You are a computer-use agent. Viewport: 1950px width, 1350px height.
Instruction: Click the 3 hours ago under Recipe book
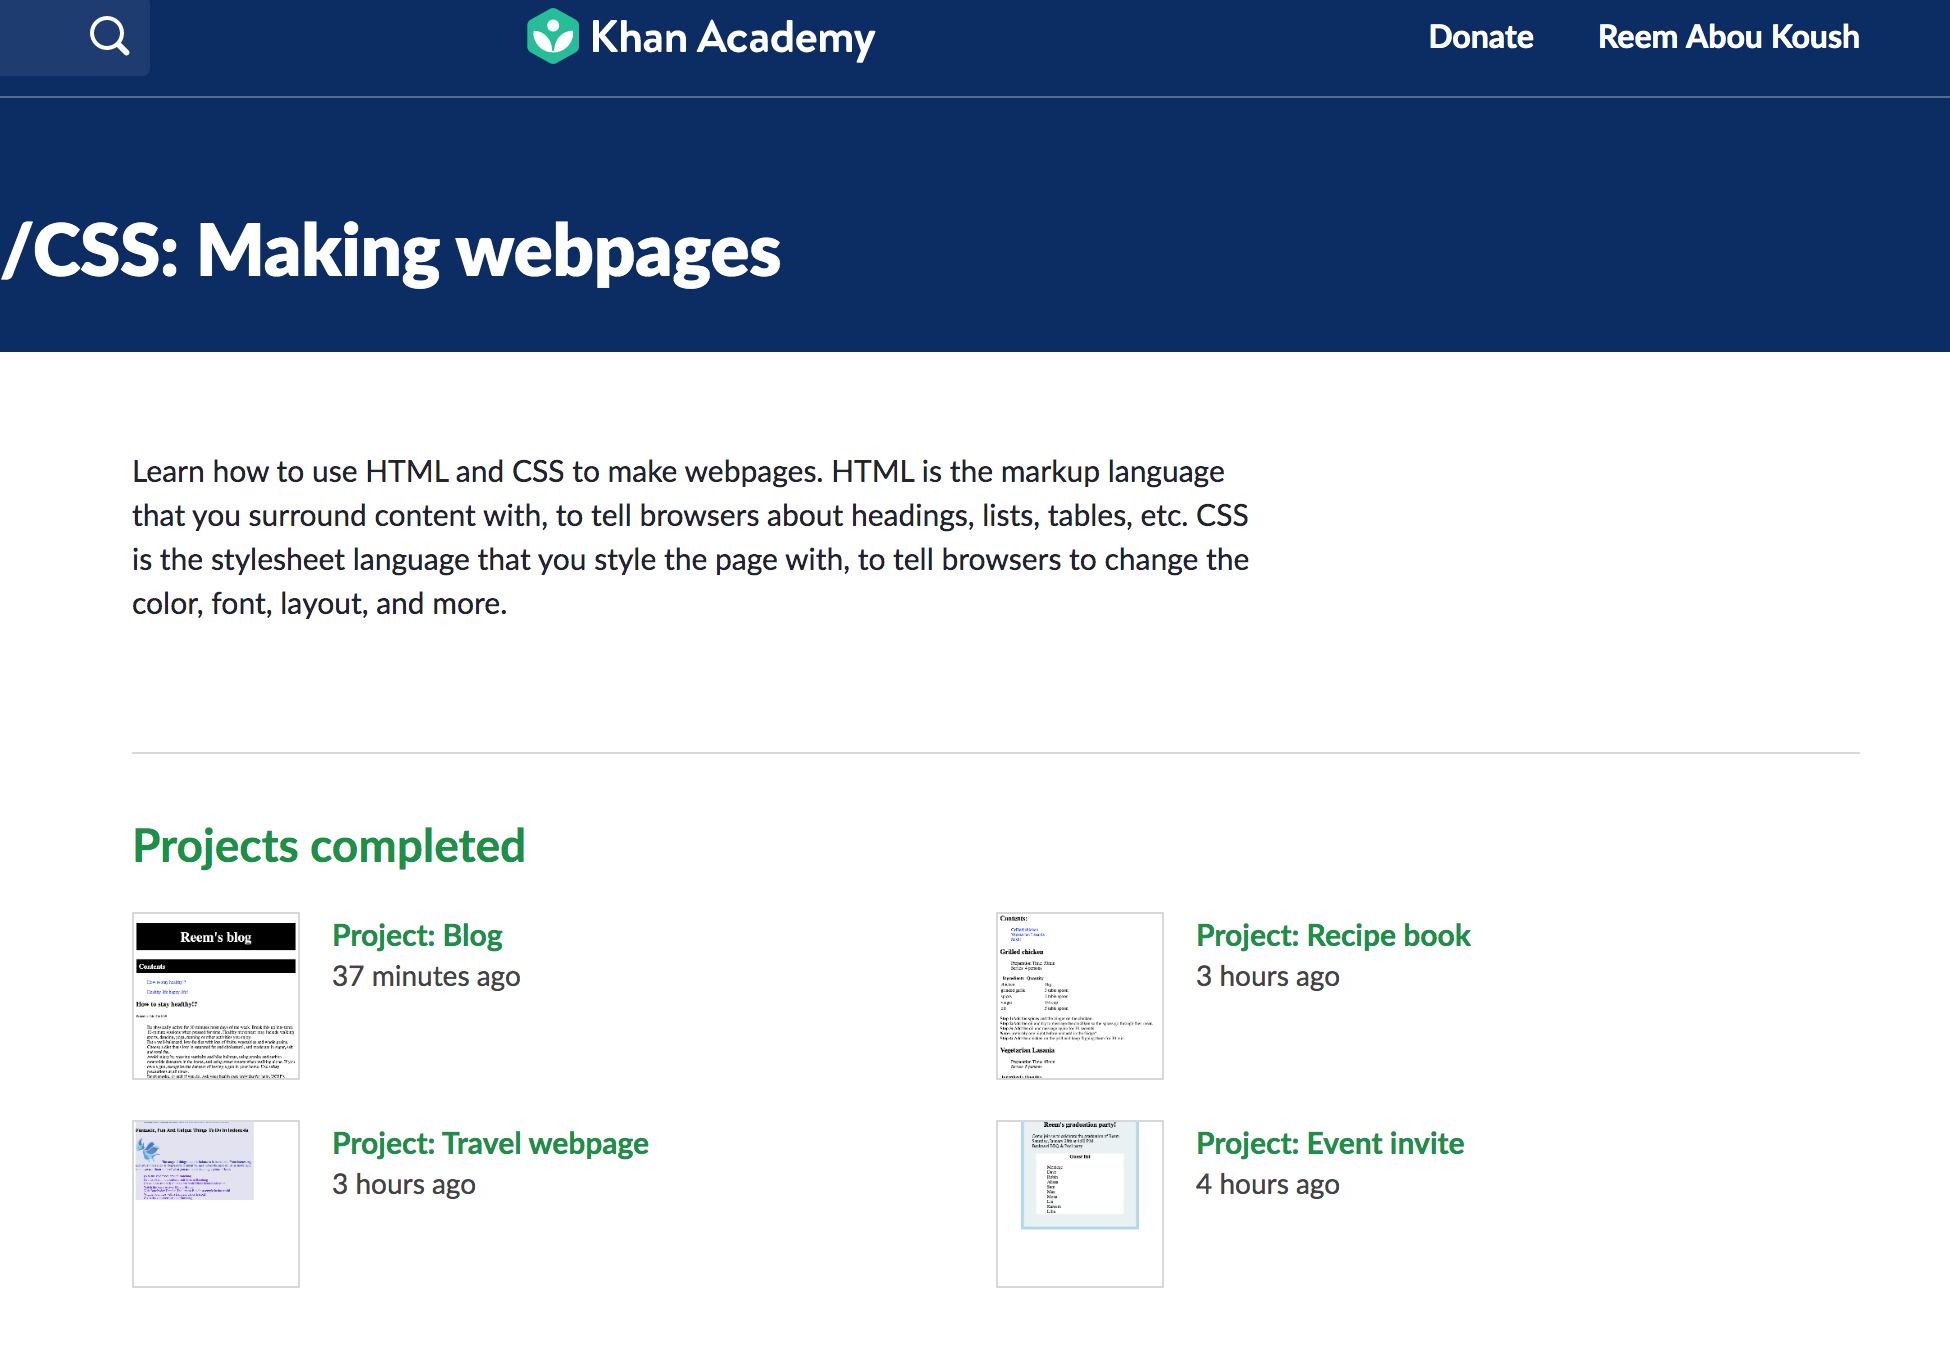click(1267, 976)
